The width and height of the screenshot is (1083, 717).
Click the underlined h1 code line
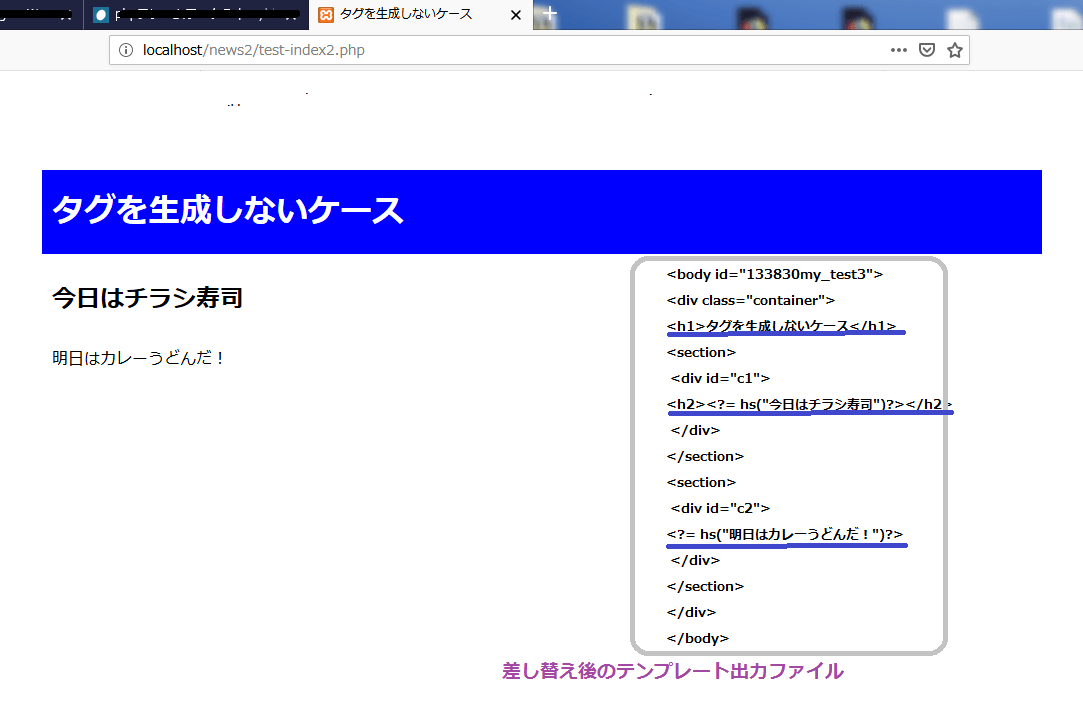click(781, 326)
